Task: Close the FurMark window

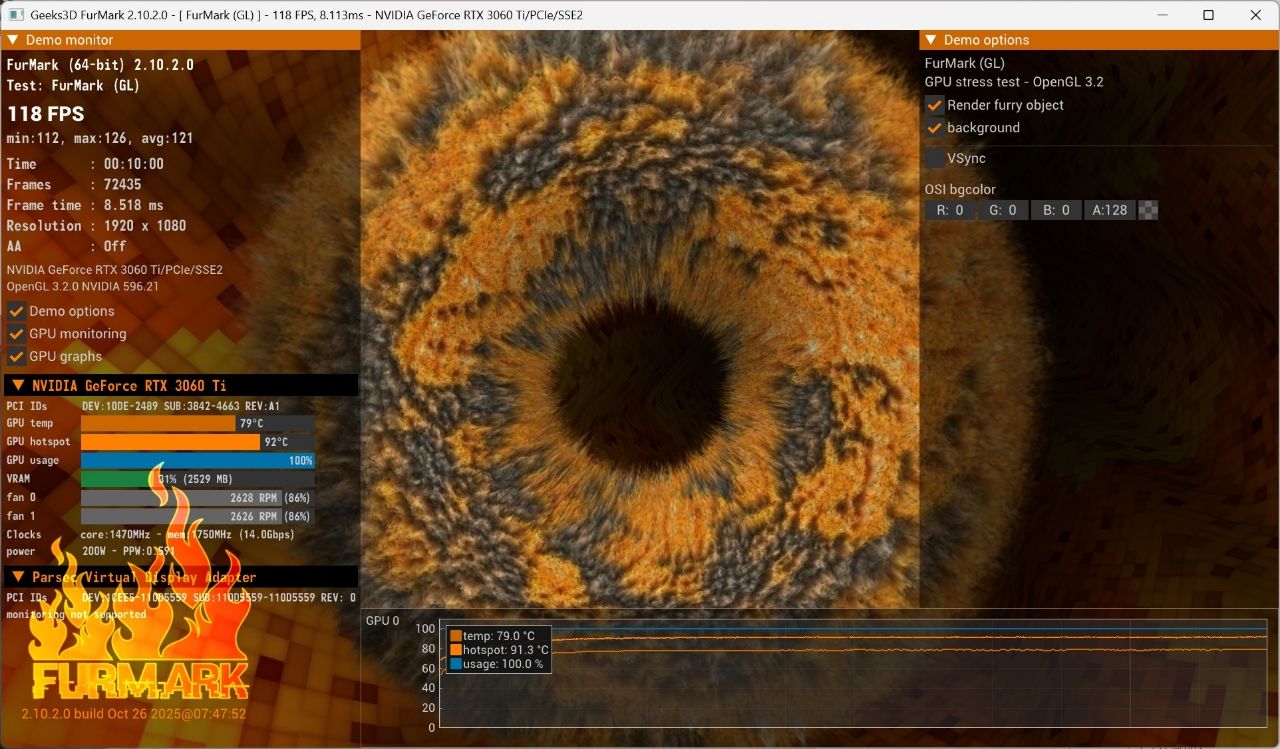Action: click(1255, 15)
